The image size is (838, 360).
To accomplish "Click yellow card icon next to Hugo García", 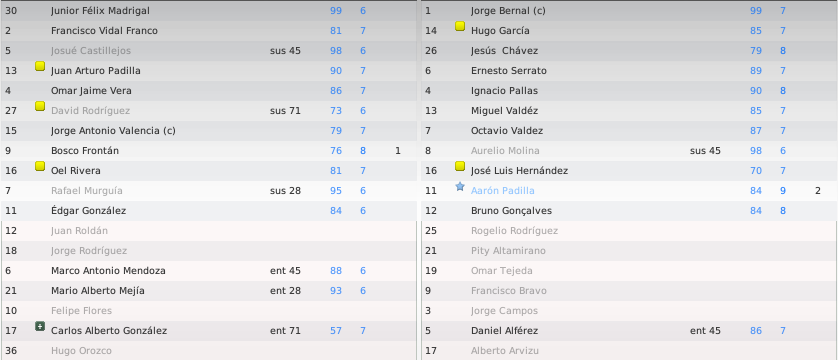I will pos(460,26).
